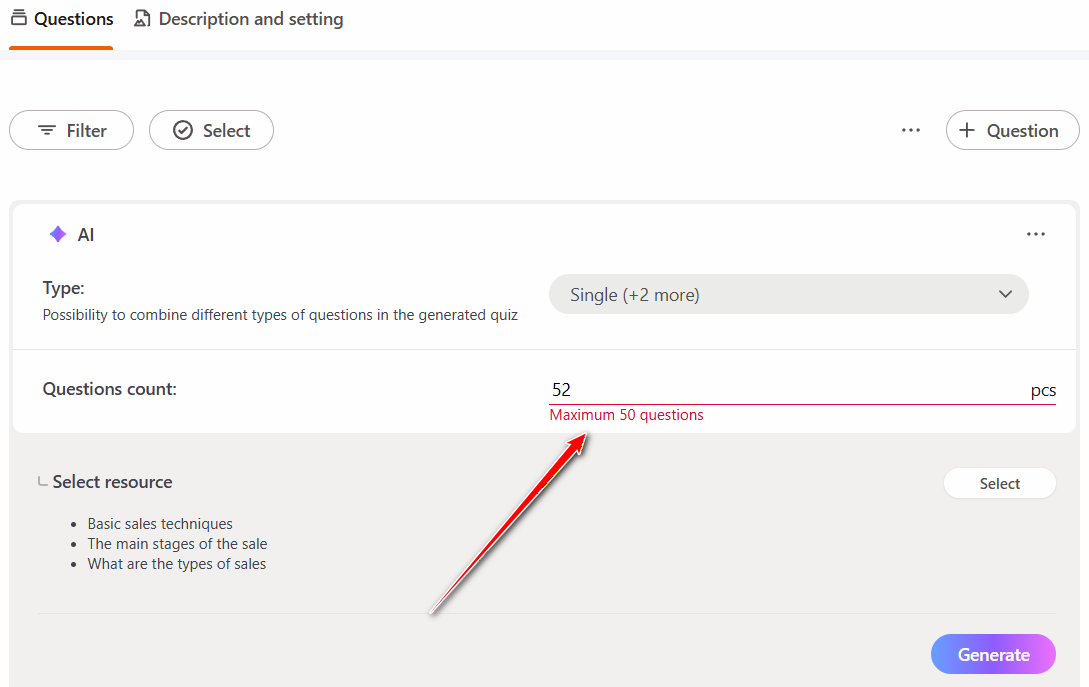Screen dimensions: 1089x687
Task: Switch to Description and setting tab
Action: tap(250, 19)
